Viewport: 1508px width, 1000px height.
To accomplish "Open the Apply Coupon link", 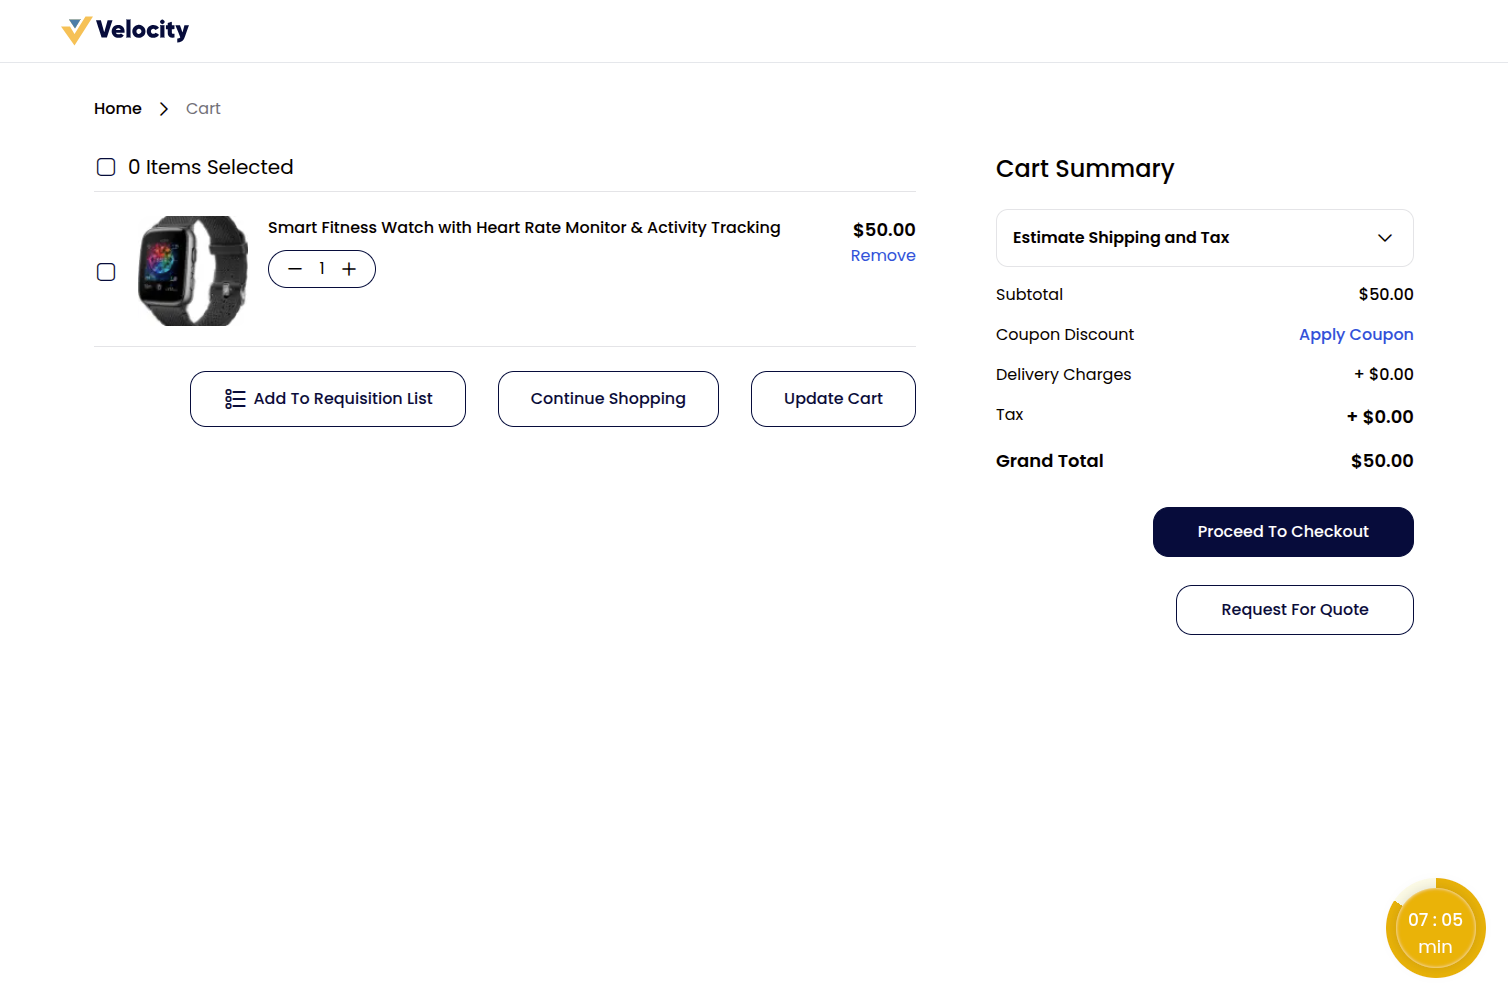I will point(1356,335).
